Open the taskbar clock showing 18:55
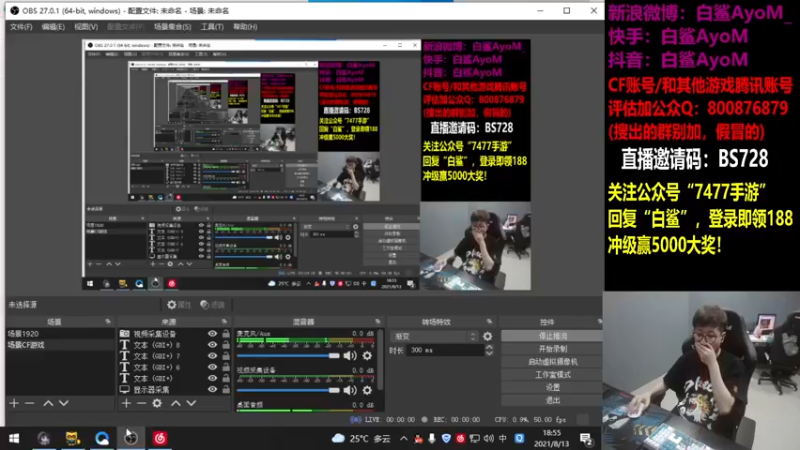Image resolution: width=800 pixels, height=450 pixels. click(552, 438)
